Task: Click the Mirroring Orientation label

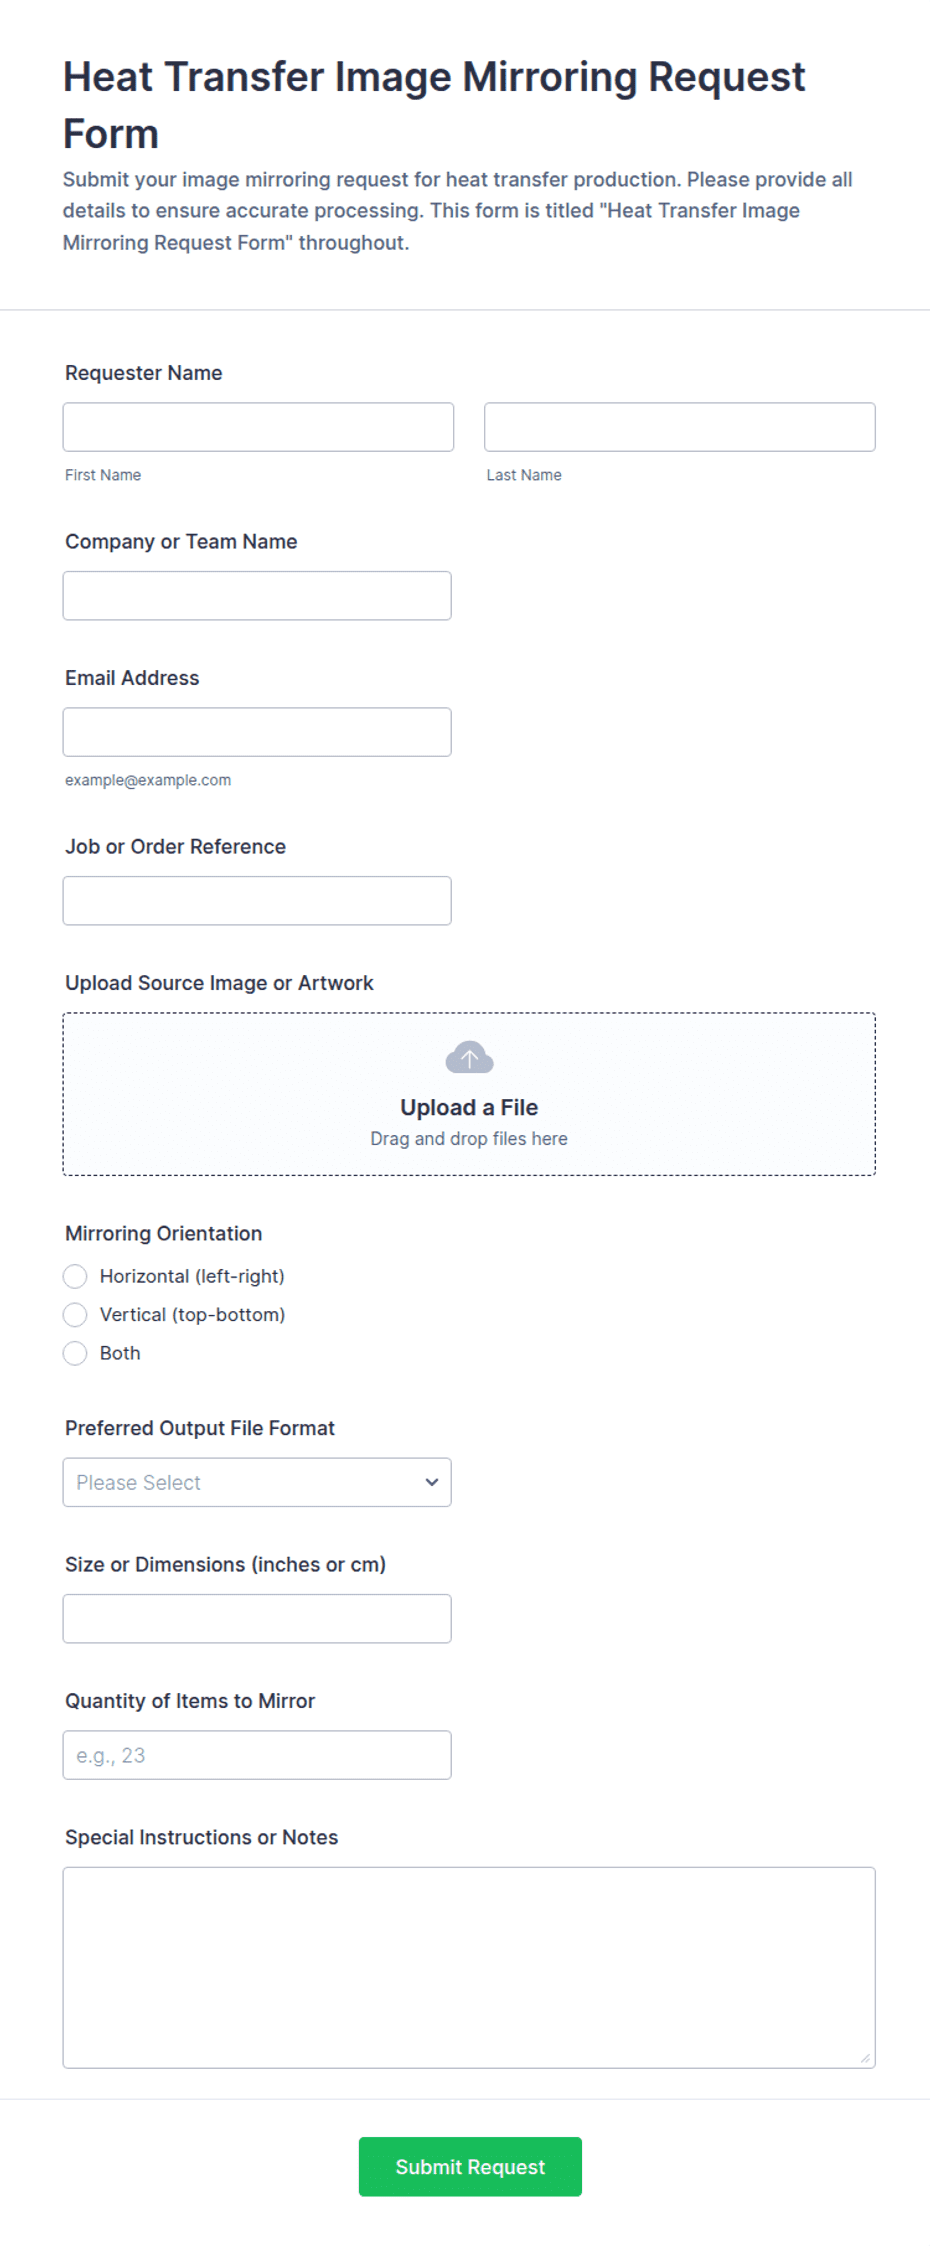Action: (x=164, y=1233)
